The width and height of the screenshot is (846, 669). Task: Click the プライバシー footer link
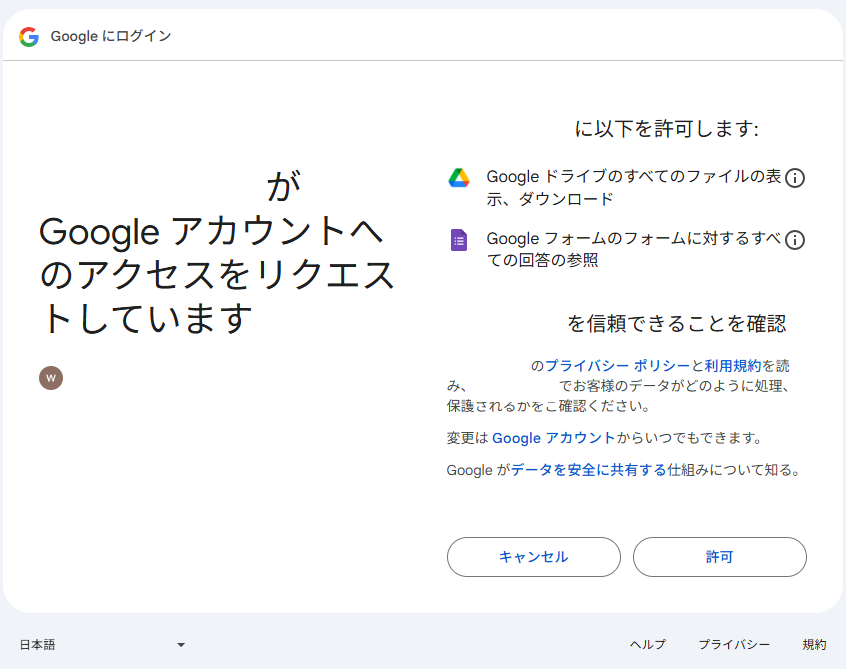(734, 645)
